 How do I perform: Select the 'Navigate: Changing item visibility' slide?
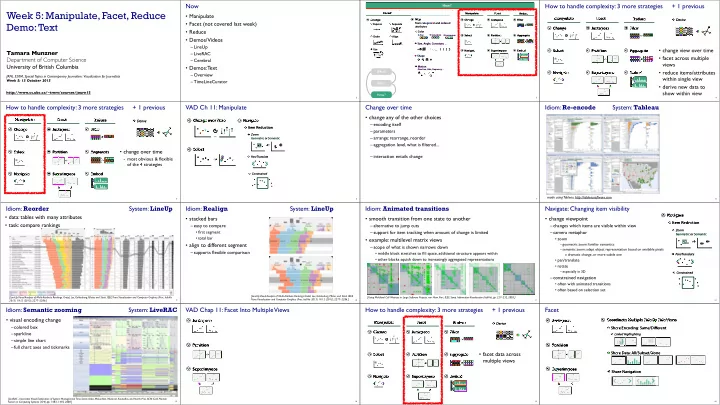point(630,253)
